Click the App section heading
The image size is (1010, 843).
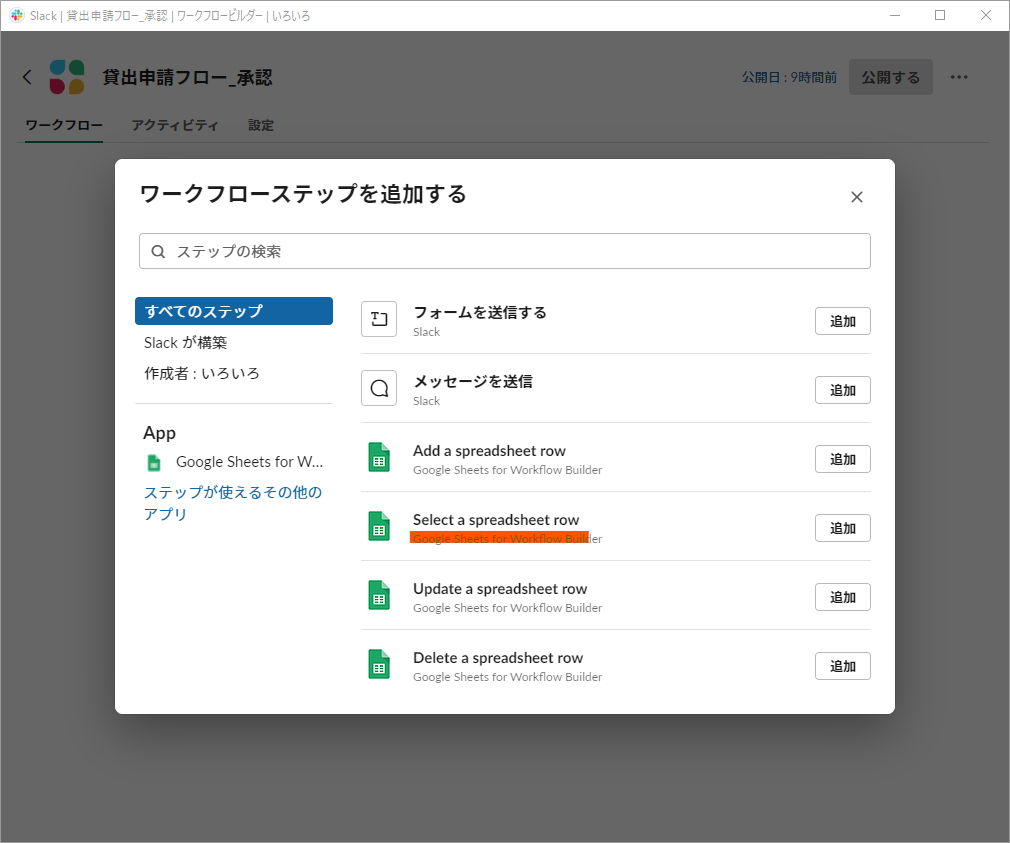pos(159,433)
